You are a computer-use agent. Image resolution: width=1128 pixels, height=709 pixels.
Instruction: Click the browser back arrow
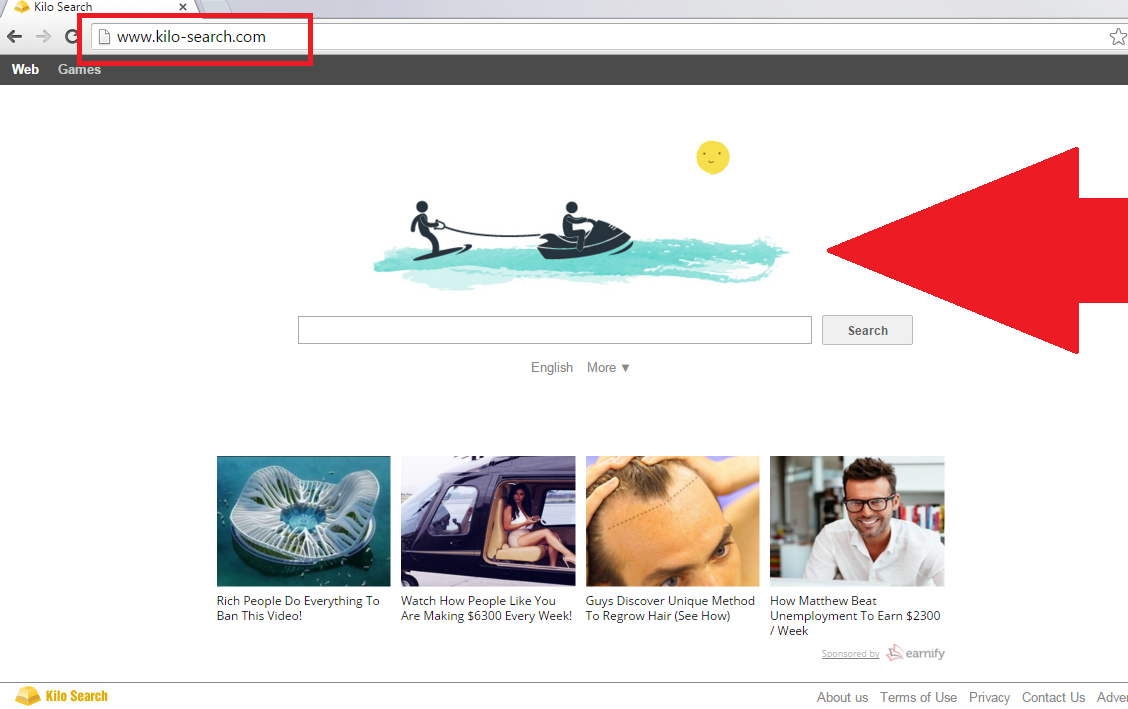point(14,37)
